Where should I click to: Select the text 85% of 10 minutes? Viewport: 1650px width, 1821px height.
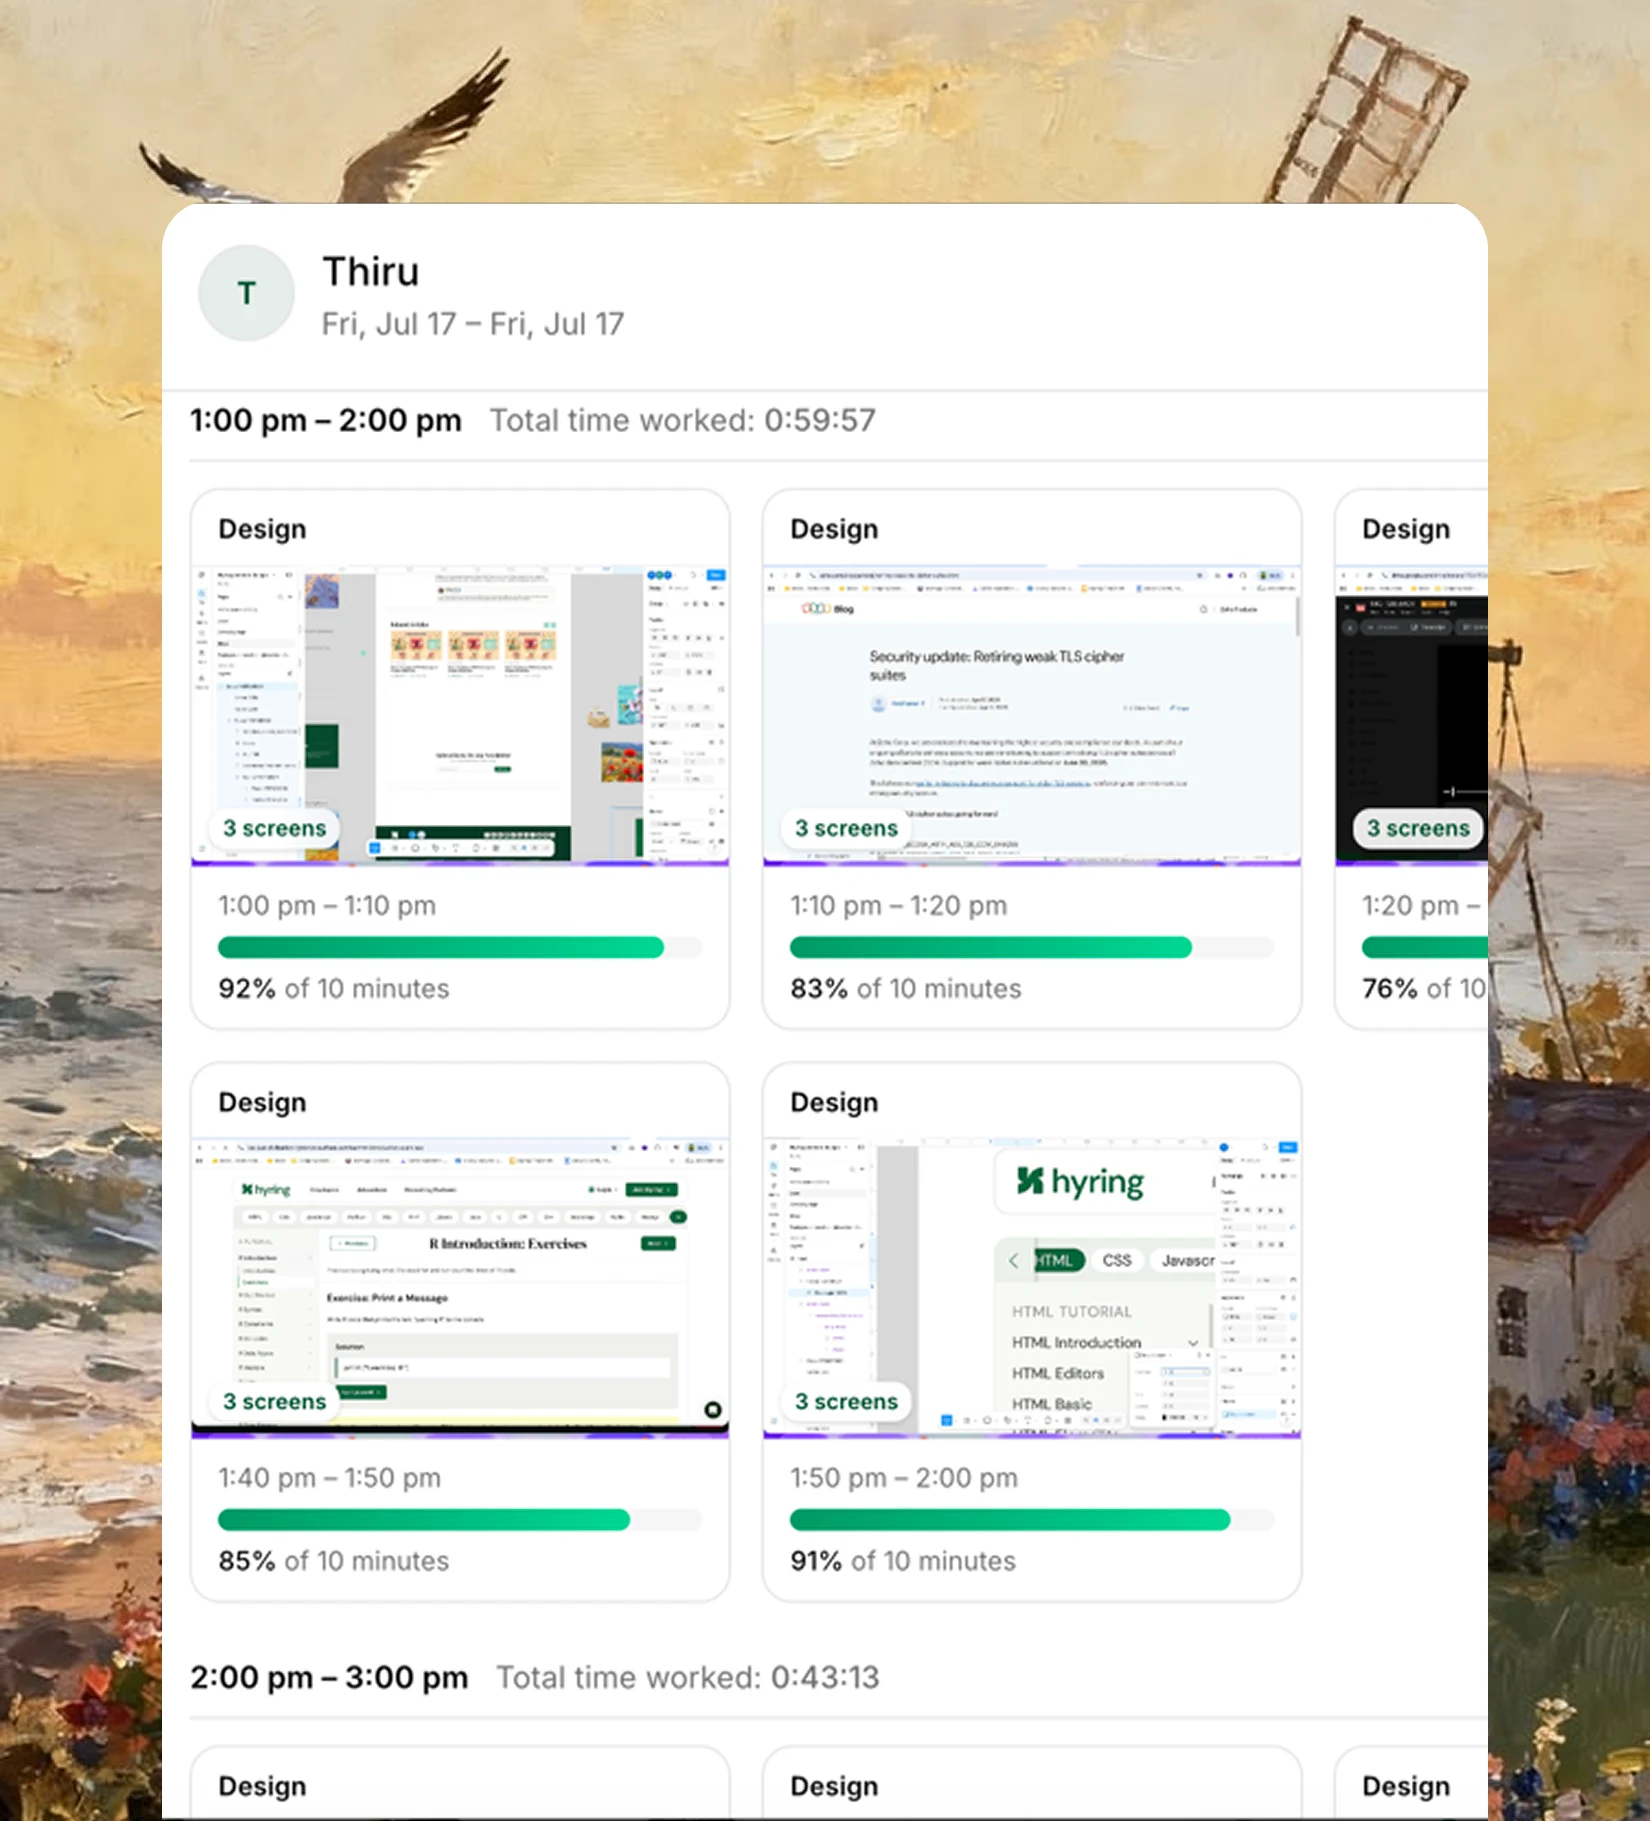tap(334, 1561)
